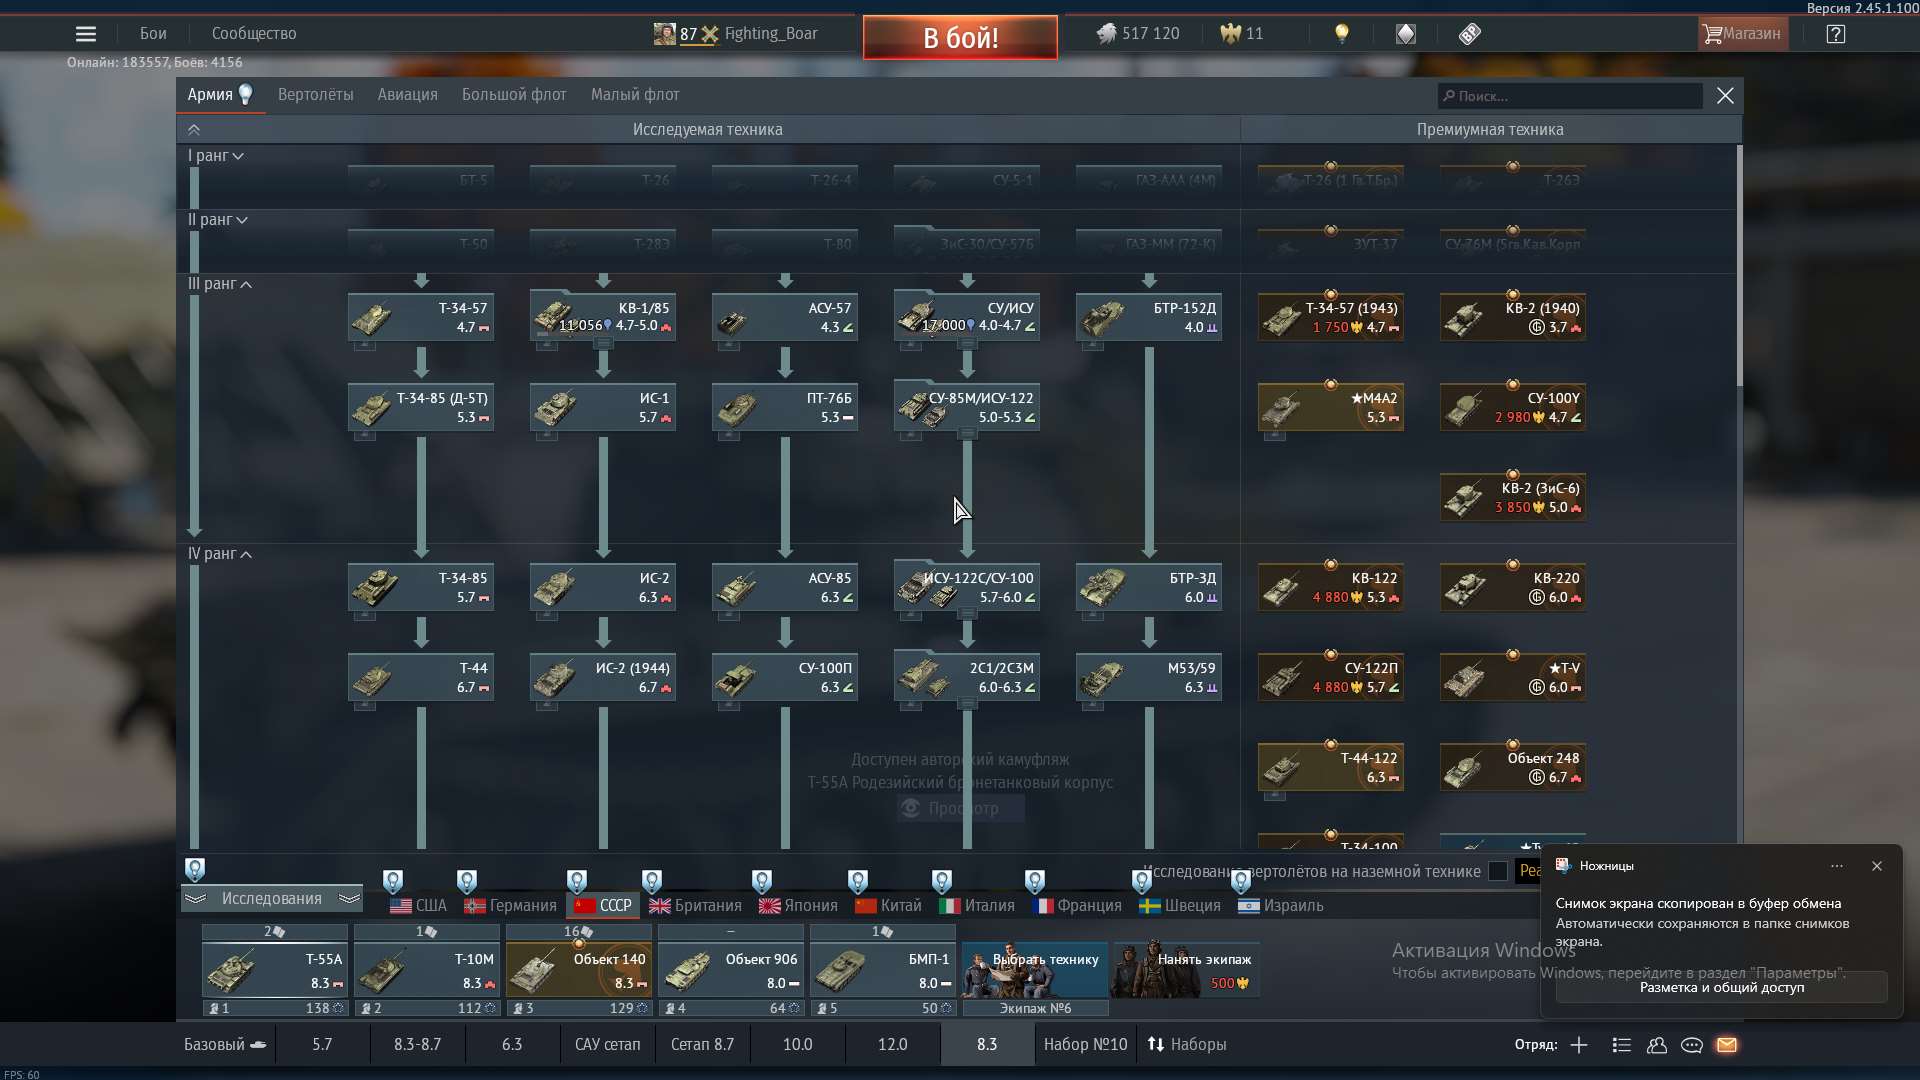Switch to the Большой флот tab

click(514, 95)
